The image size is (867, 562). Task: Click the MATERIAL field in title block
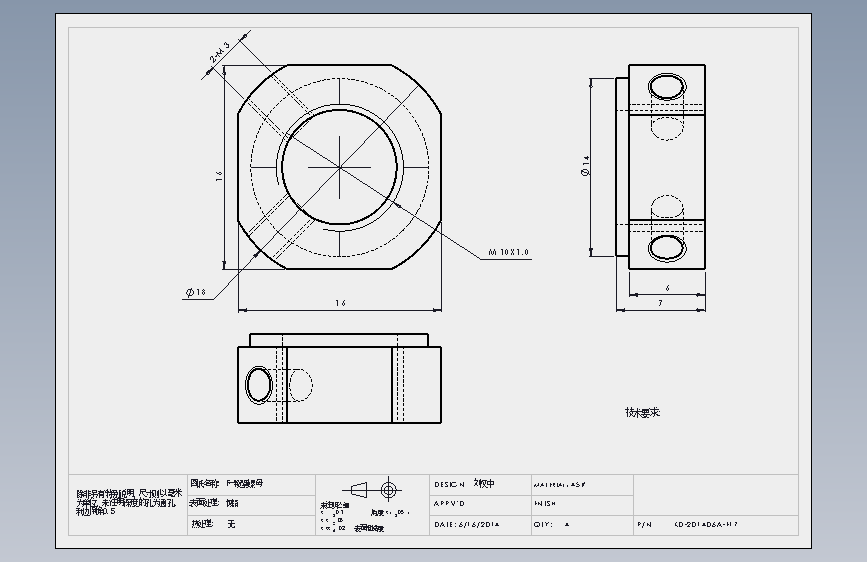[582, 485]
